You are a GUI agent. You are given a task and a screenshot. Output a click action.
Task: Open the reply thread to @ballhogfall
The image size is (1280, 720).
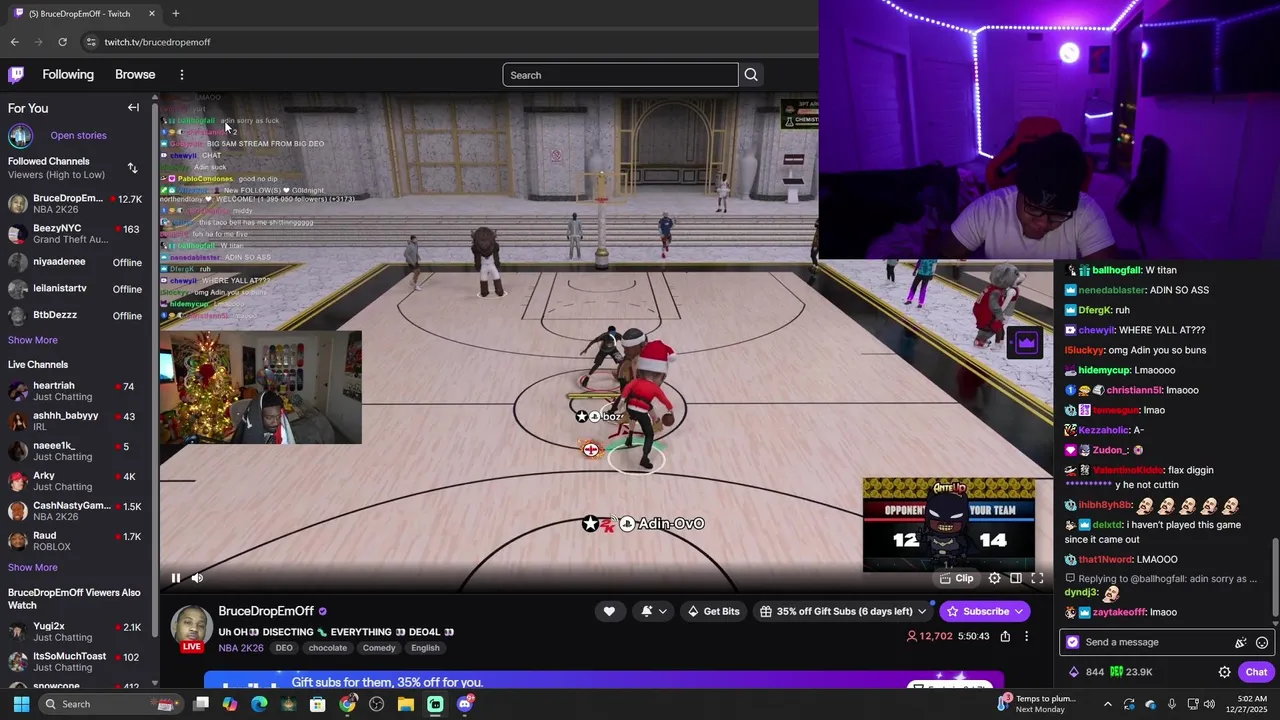pyautogui.click(x=1161, y=578)
